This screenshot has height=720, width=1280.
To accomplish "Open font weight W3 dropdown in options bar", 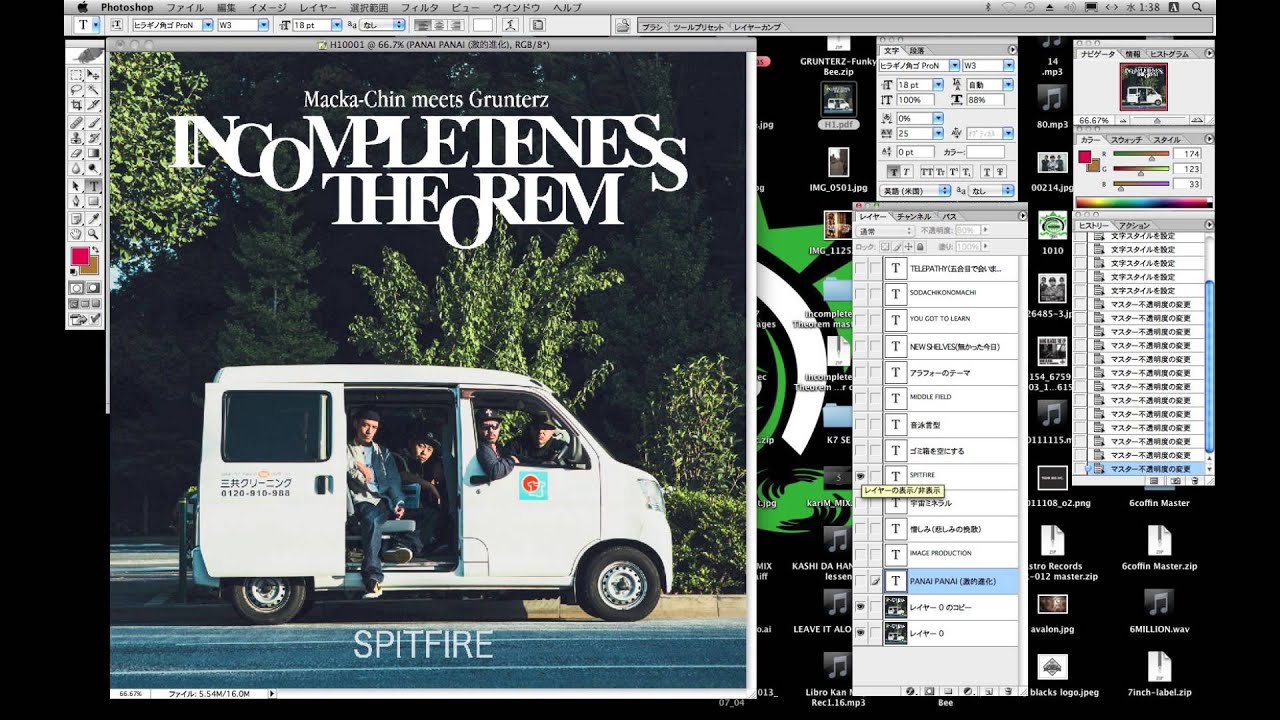I will coord(266,24).
